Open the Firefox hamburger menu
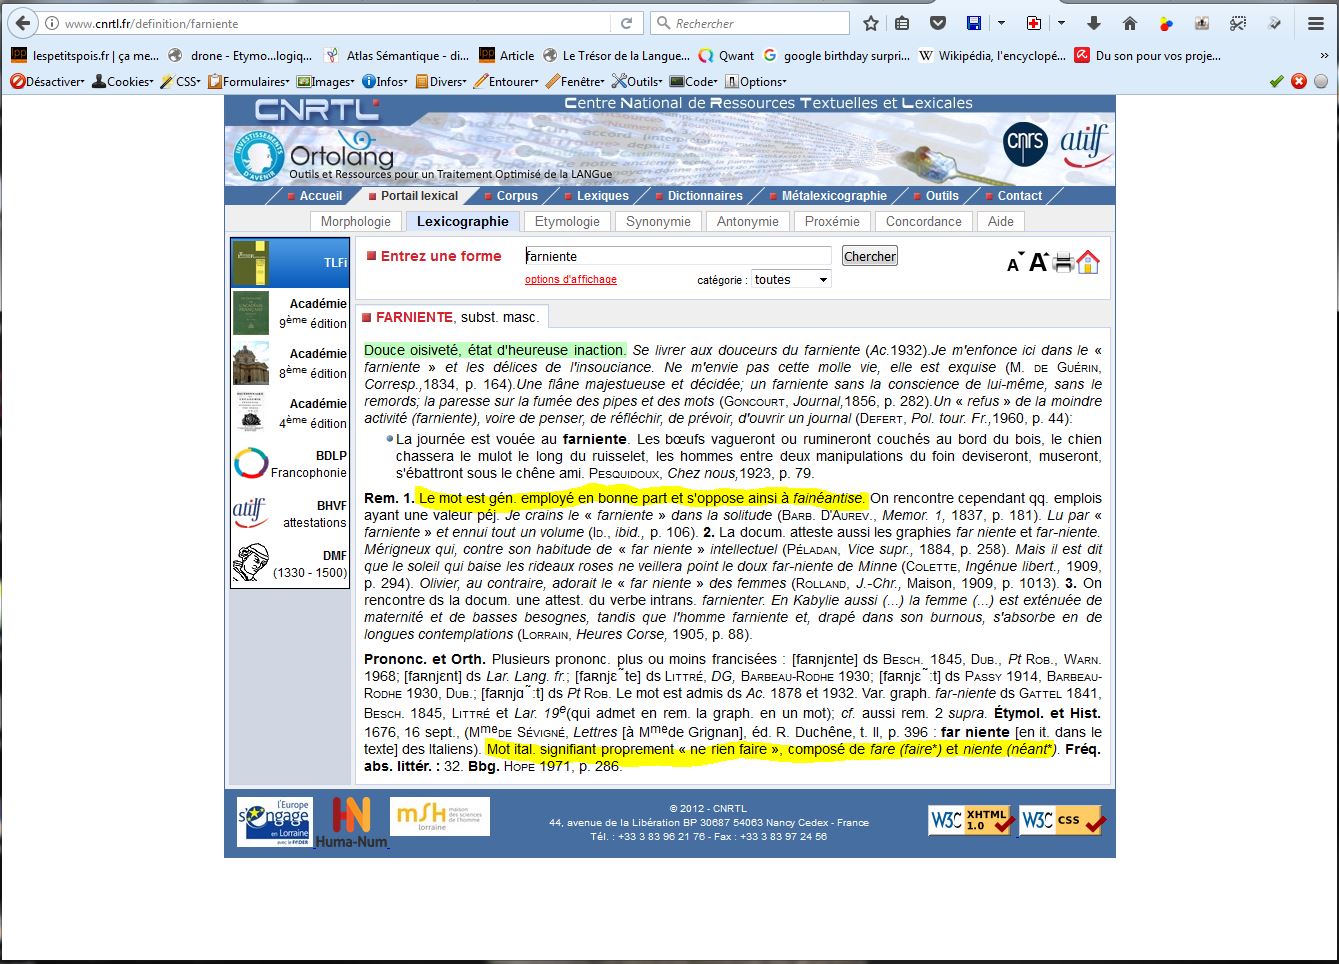 point(1316,23)
